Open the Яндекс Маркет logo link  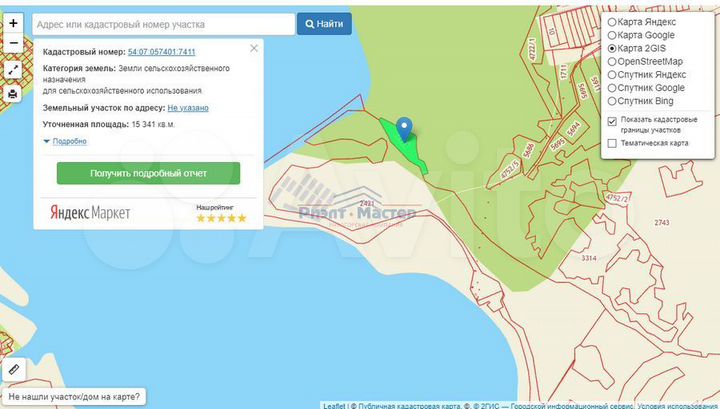click(x=90, y=213)
